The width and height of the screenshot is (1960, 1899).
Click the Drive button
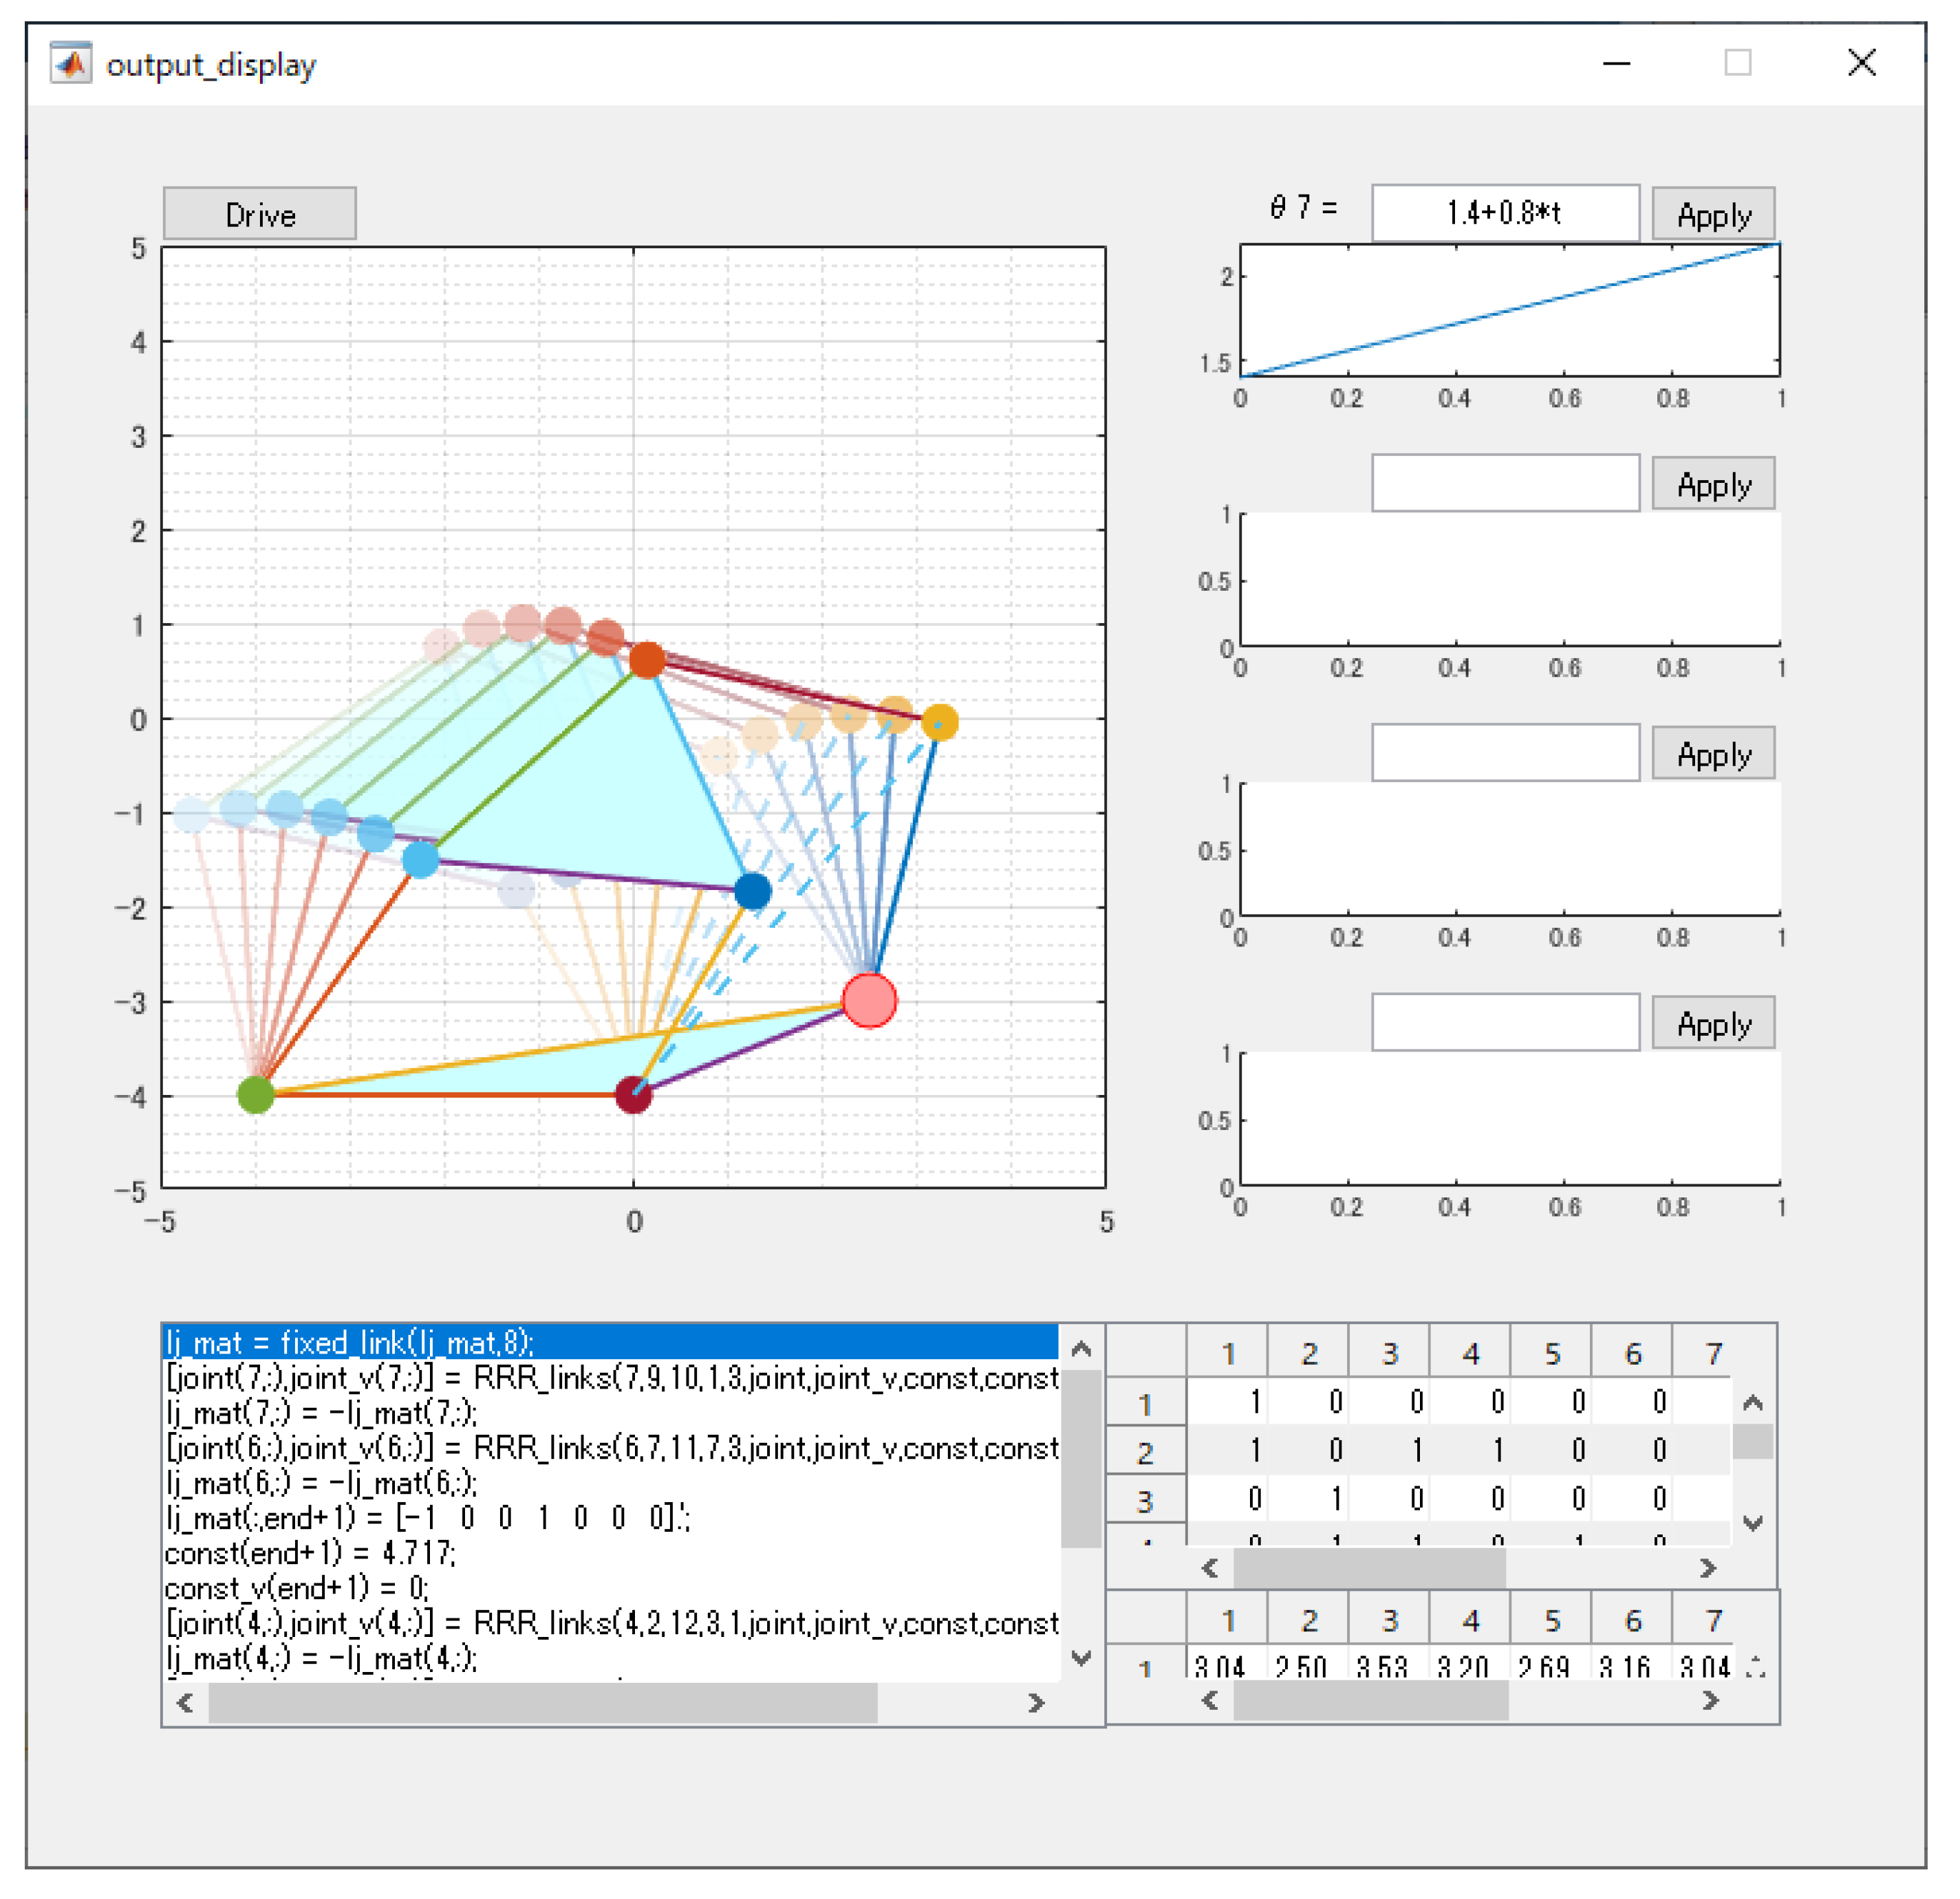[x=259, y=214]
